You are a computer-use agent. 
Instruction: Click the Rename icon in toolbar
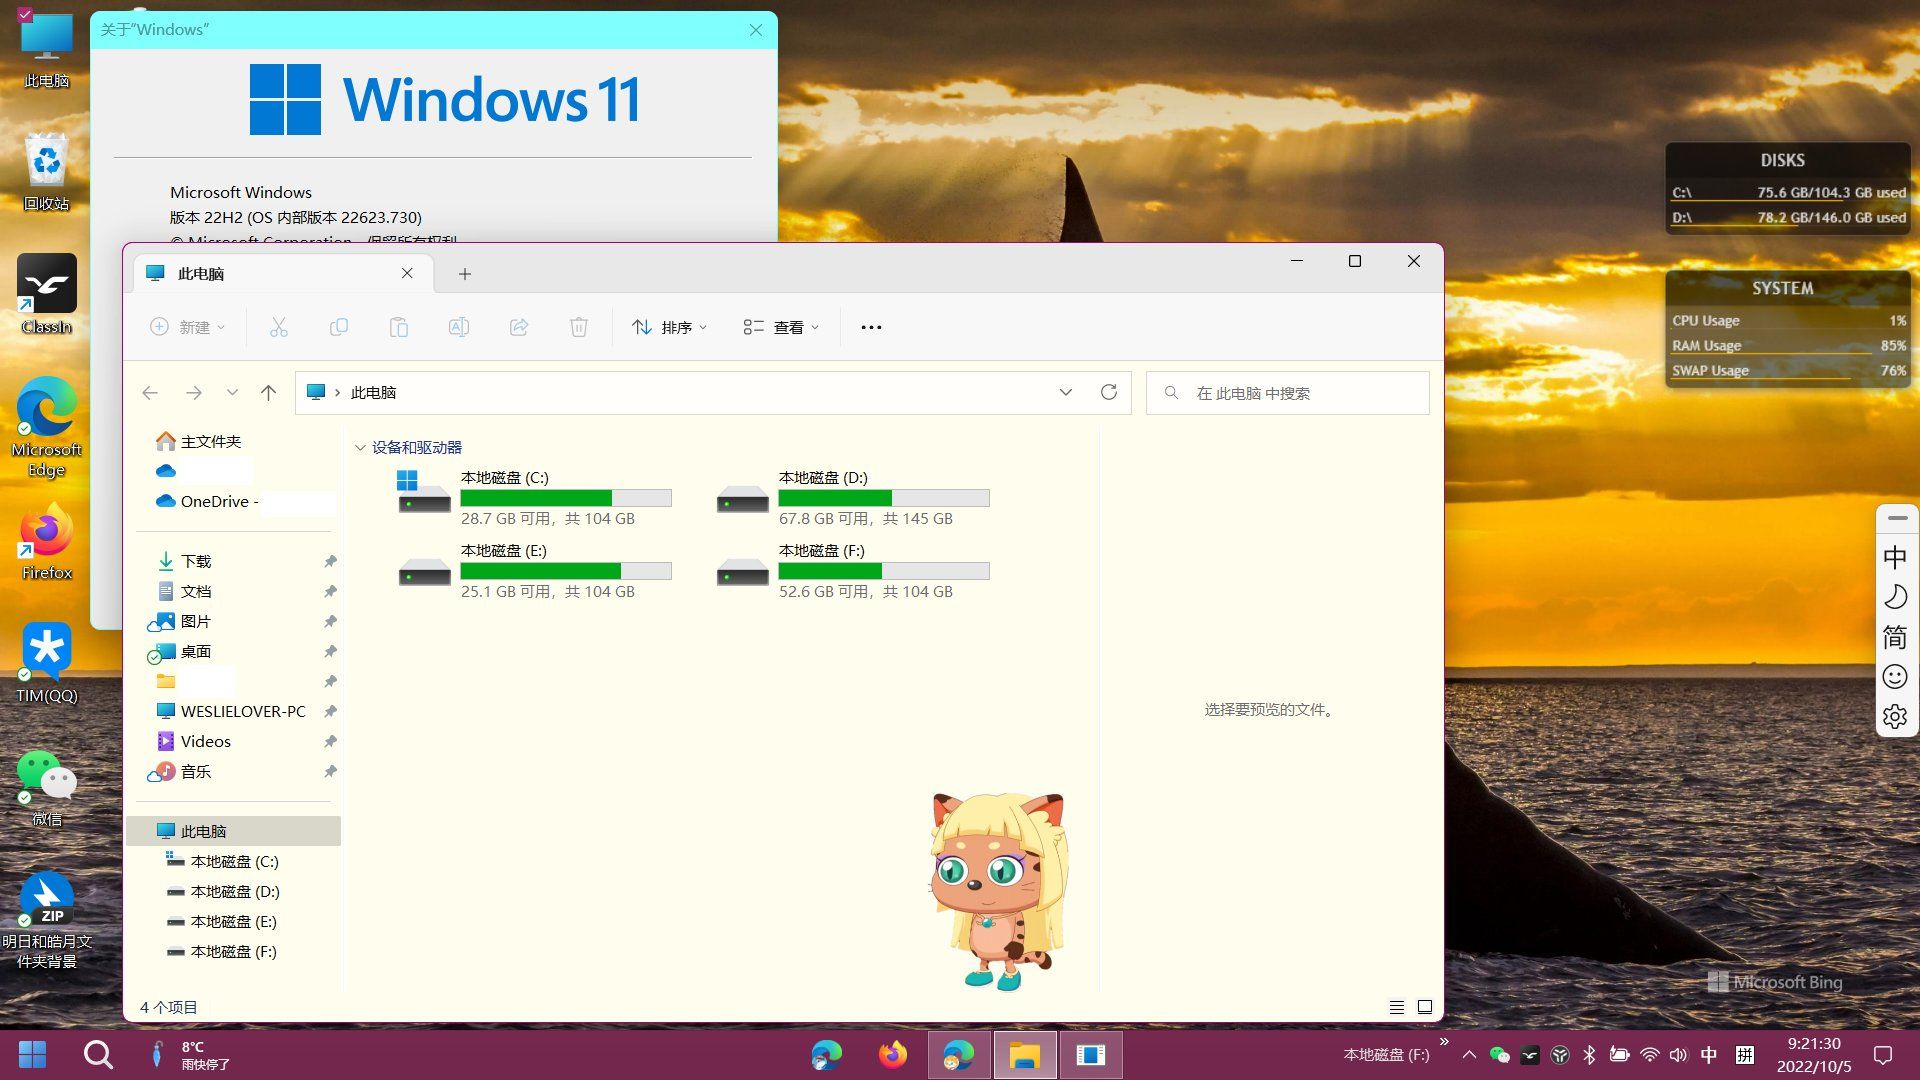tap(458, 327)
